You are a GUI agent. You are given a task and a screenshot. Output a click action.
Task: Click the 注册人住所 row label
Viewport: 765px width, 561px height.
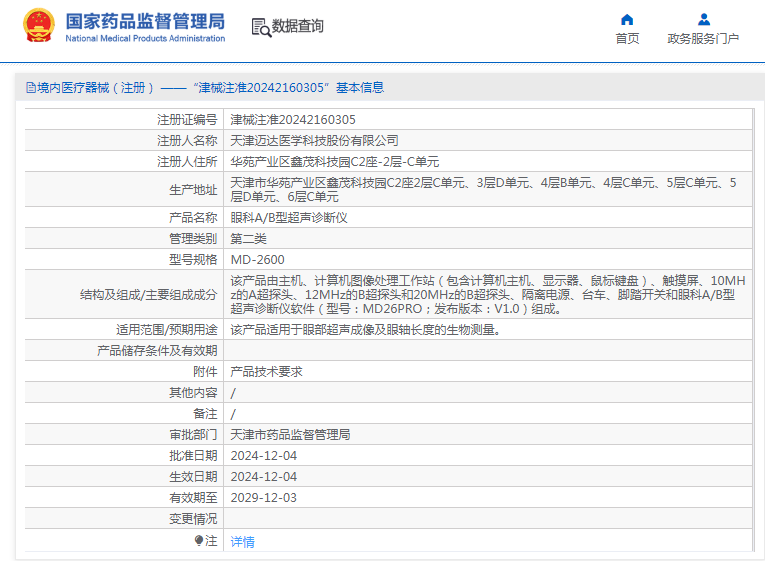(x=187, y=161)
